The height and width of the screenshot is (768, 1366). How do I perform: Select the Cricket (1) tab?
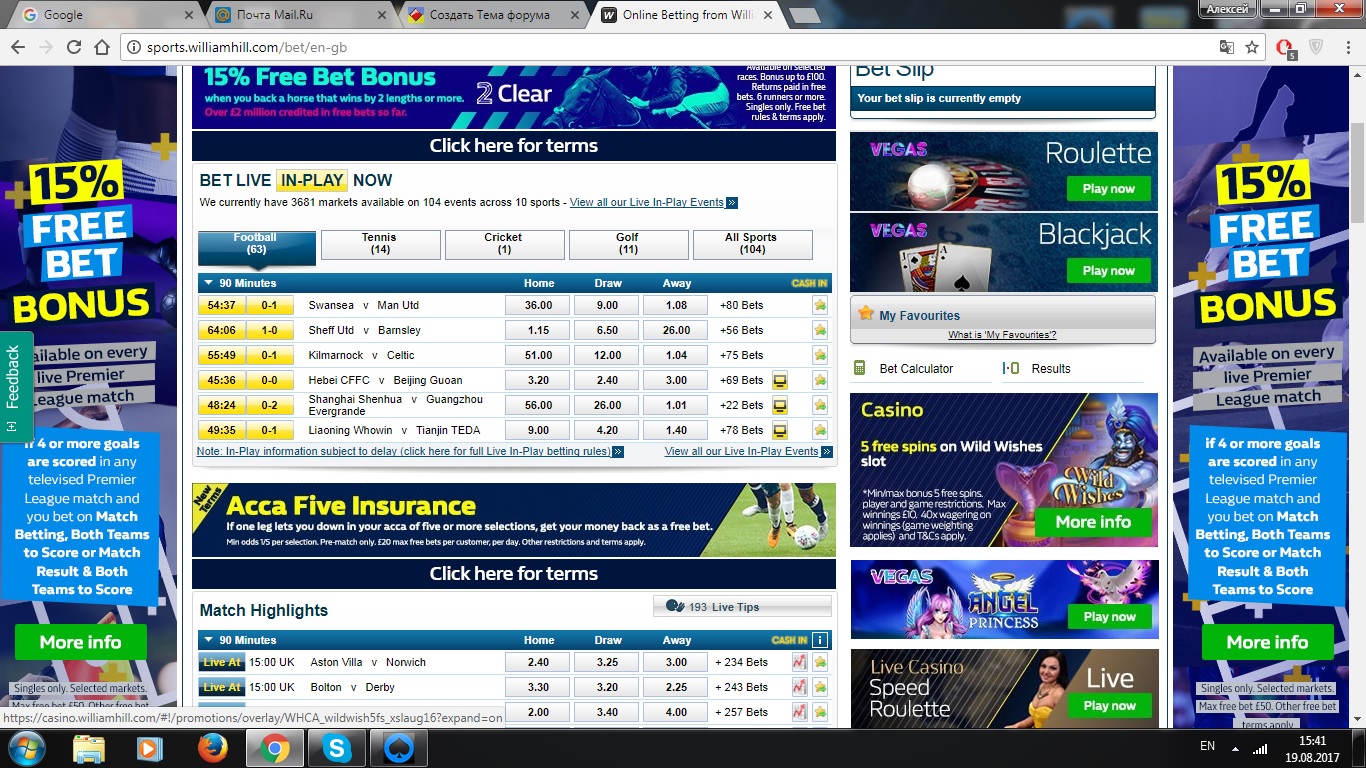point(504,244)
